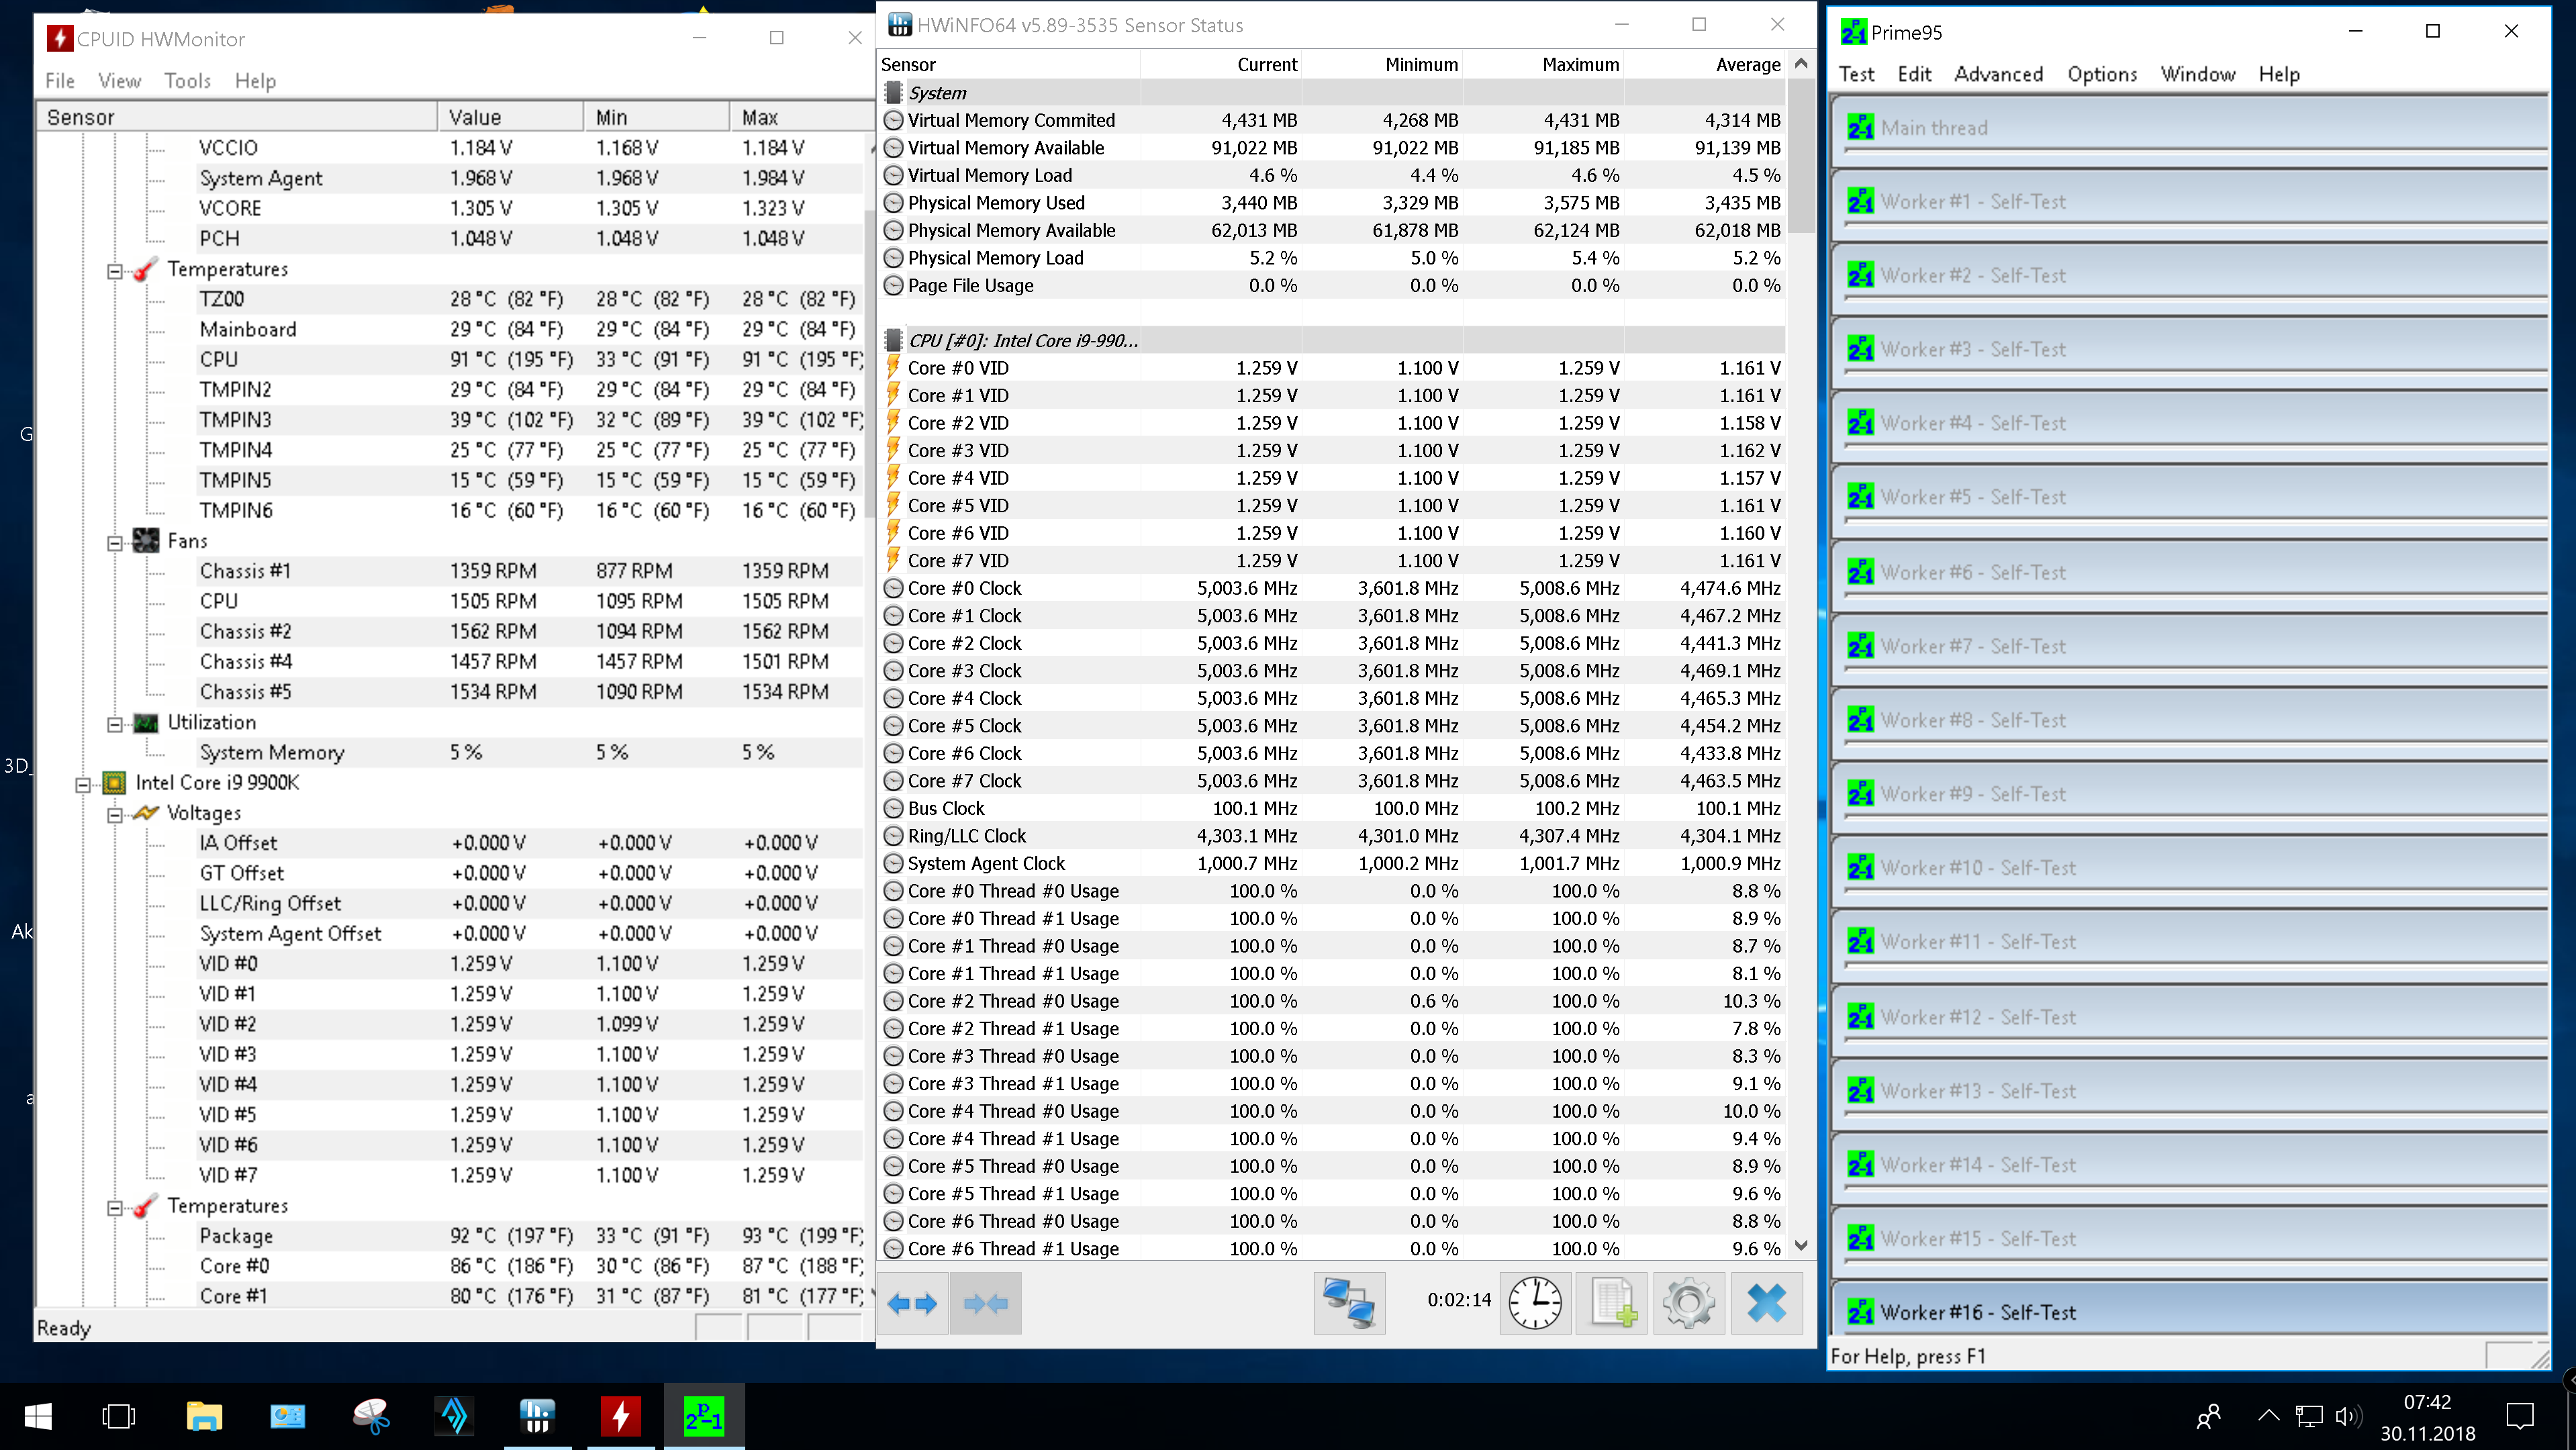This screenshot has width=2576, height=1450.
Task: Click Worker #5 Self-Test window icon
Action: (1860, 497)
